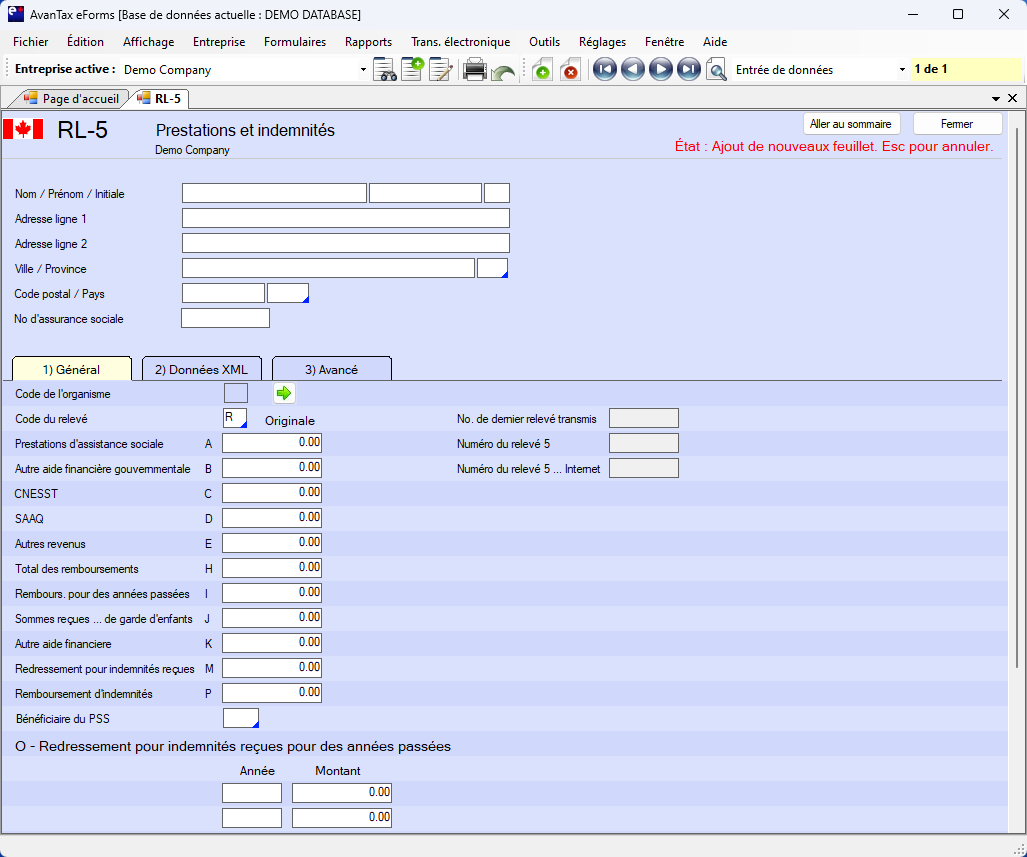Switch to the 3) Avancé tab

pyautogui.click(x=331, y=369)
